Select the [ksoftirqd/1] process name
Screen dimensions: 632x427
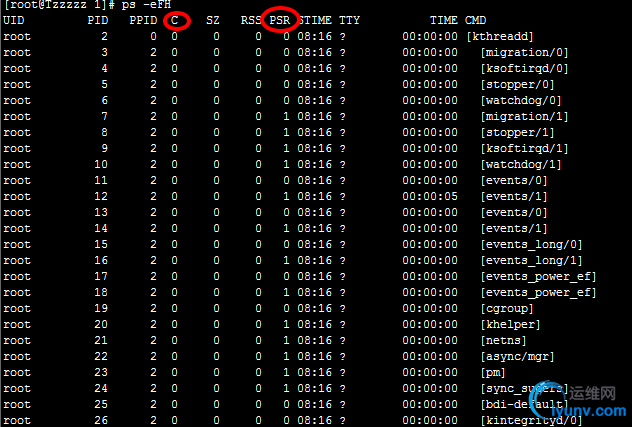click(524, 149)
